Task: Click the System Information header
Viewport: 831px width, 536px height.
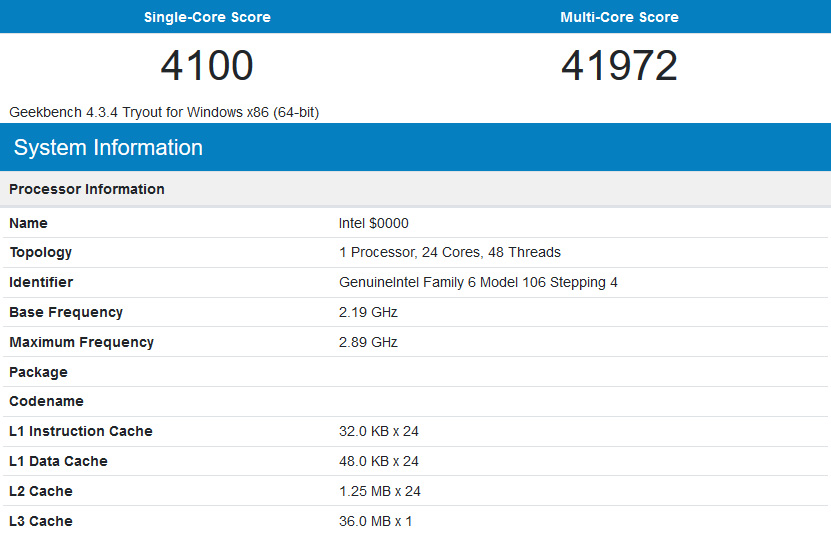Action: (108, 147)
